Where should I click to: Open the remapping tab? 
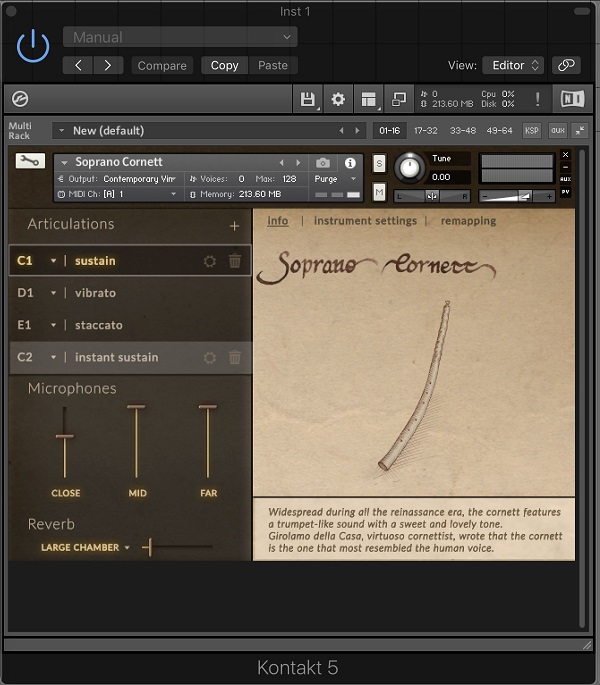468,221
